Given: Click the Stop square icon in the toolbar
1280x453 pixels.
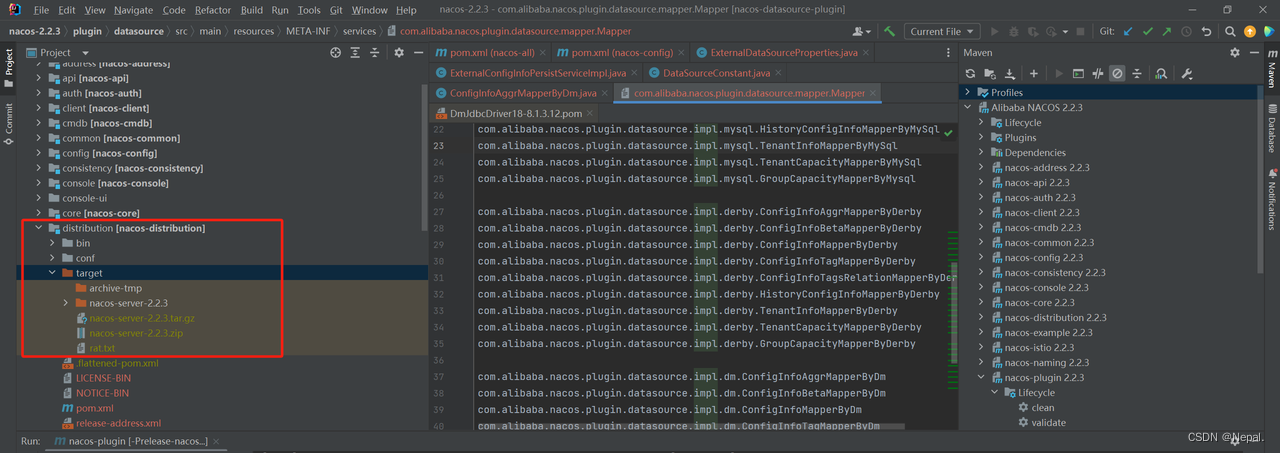Looking at the screenshot, I should 1082,31.
